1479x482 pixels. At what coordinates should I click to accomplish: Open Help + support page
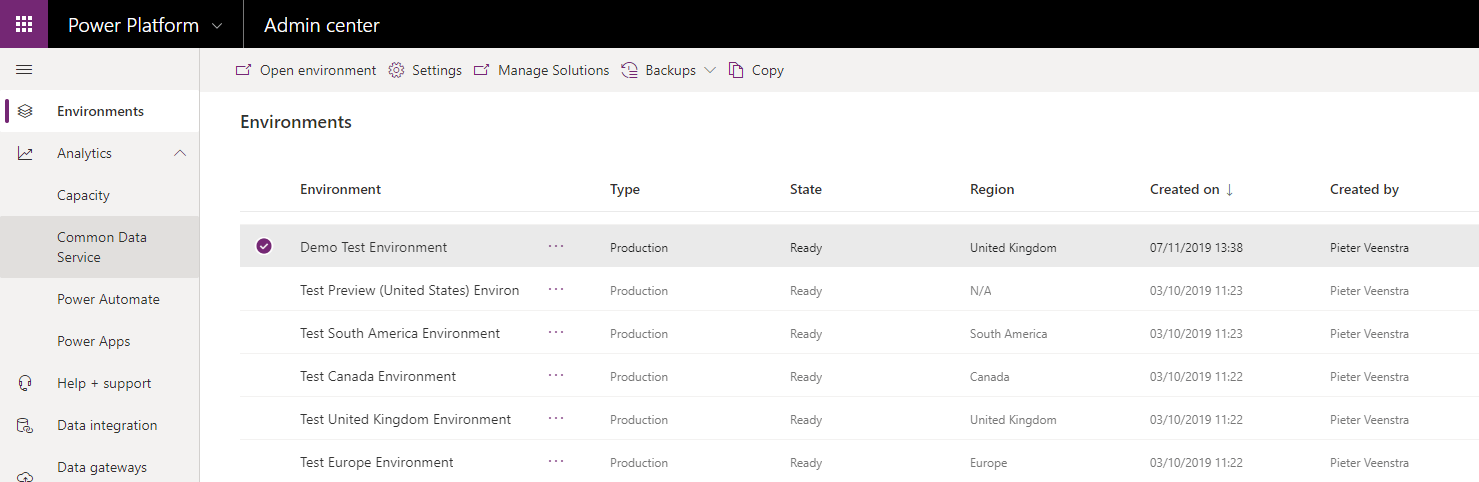(x=104, y=383)
